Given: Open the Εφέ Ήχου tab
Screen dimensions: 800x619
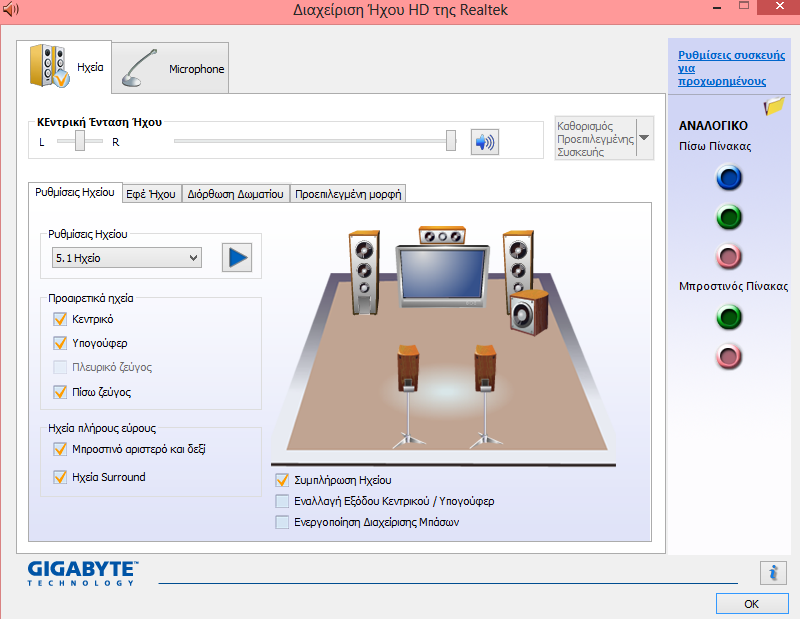Looking at the screenshot, I should [152, 194].
